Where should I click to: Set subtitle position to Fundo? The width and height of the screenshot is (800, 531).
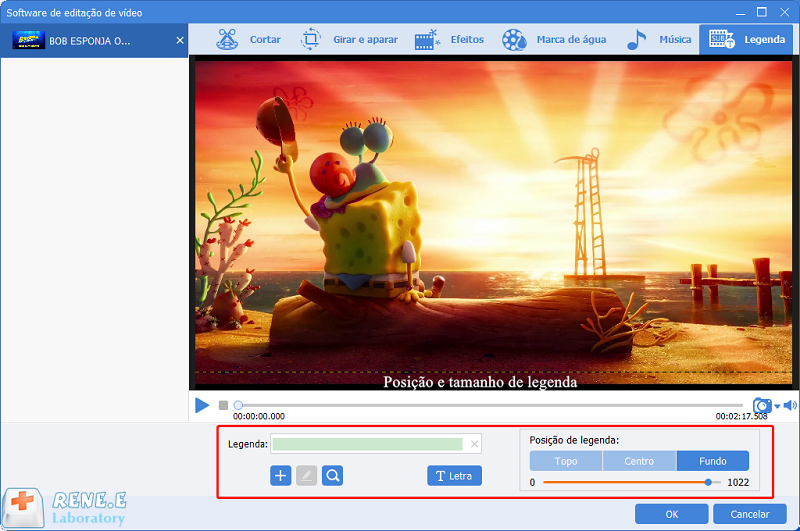[x=713, y=461]
